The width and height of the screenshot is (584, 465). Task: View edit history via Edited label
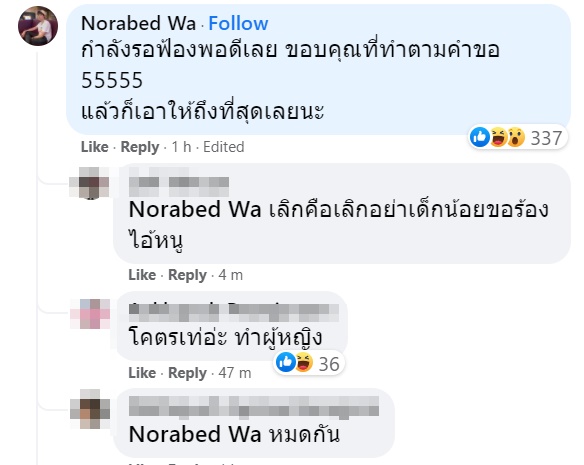tap(223, 147)
